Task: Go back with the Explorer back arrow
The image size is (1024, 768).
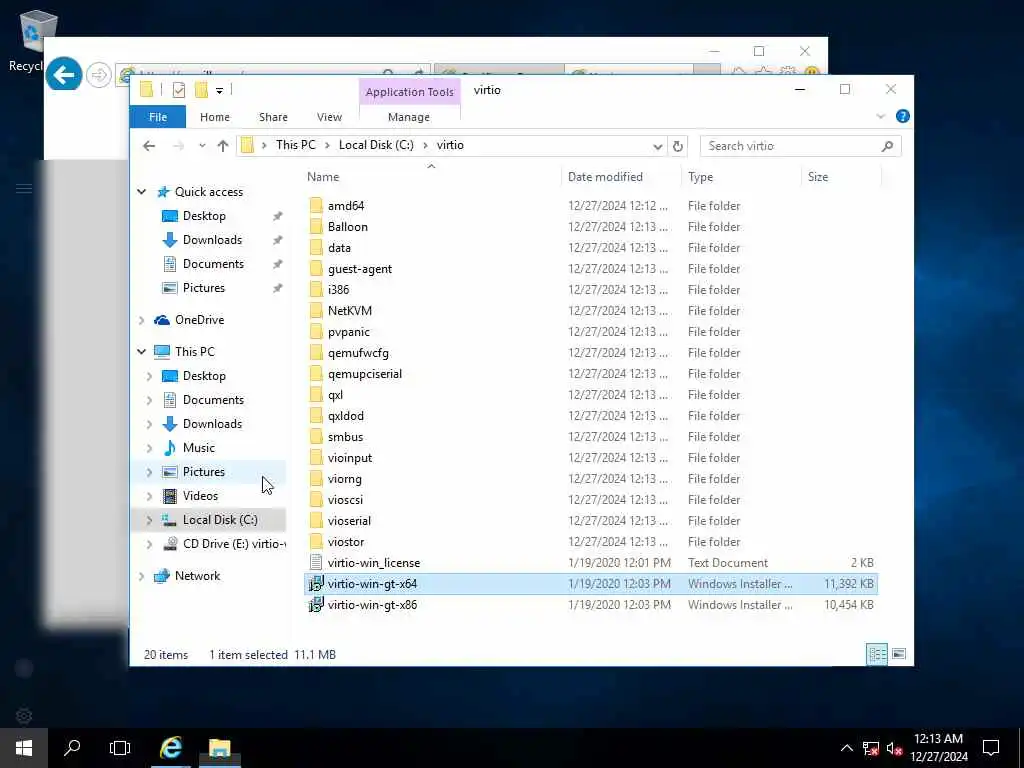Action: [x=149, y=146]
